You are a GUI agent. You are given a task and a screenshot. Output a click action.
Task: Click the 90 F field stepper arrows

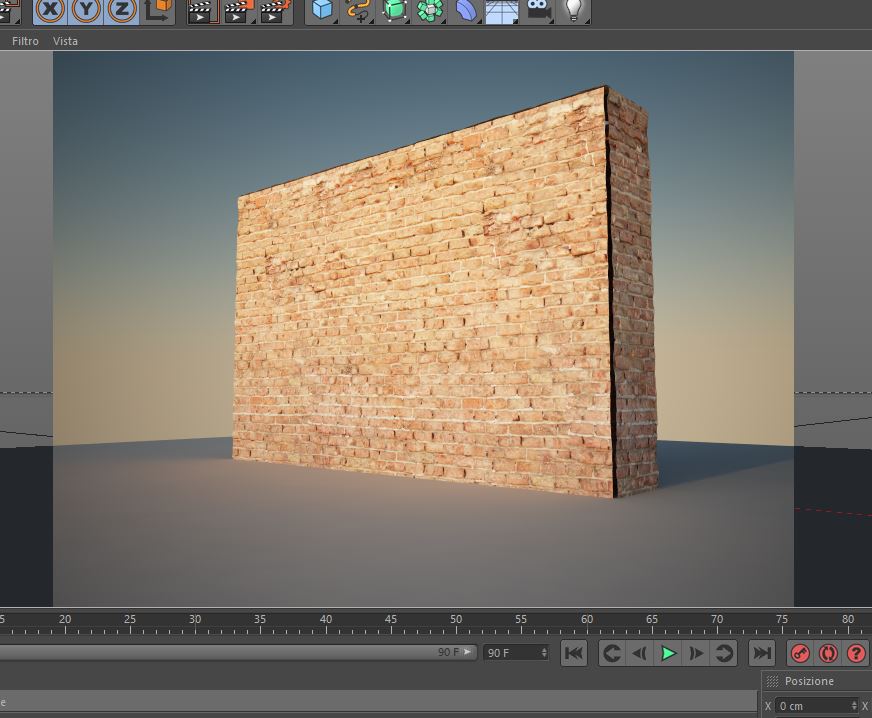click(x=544, y=653)
